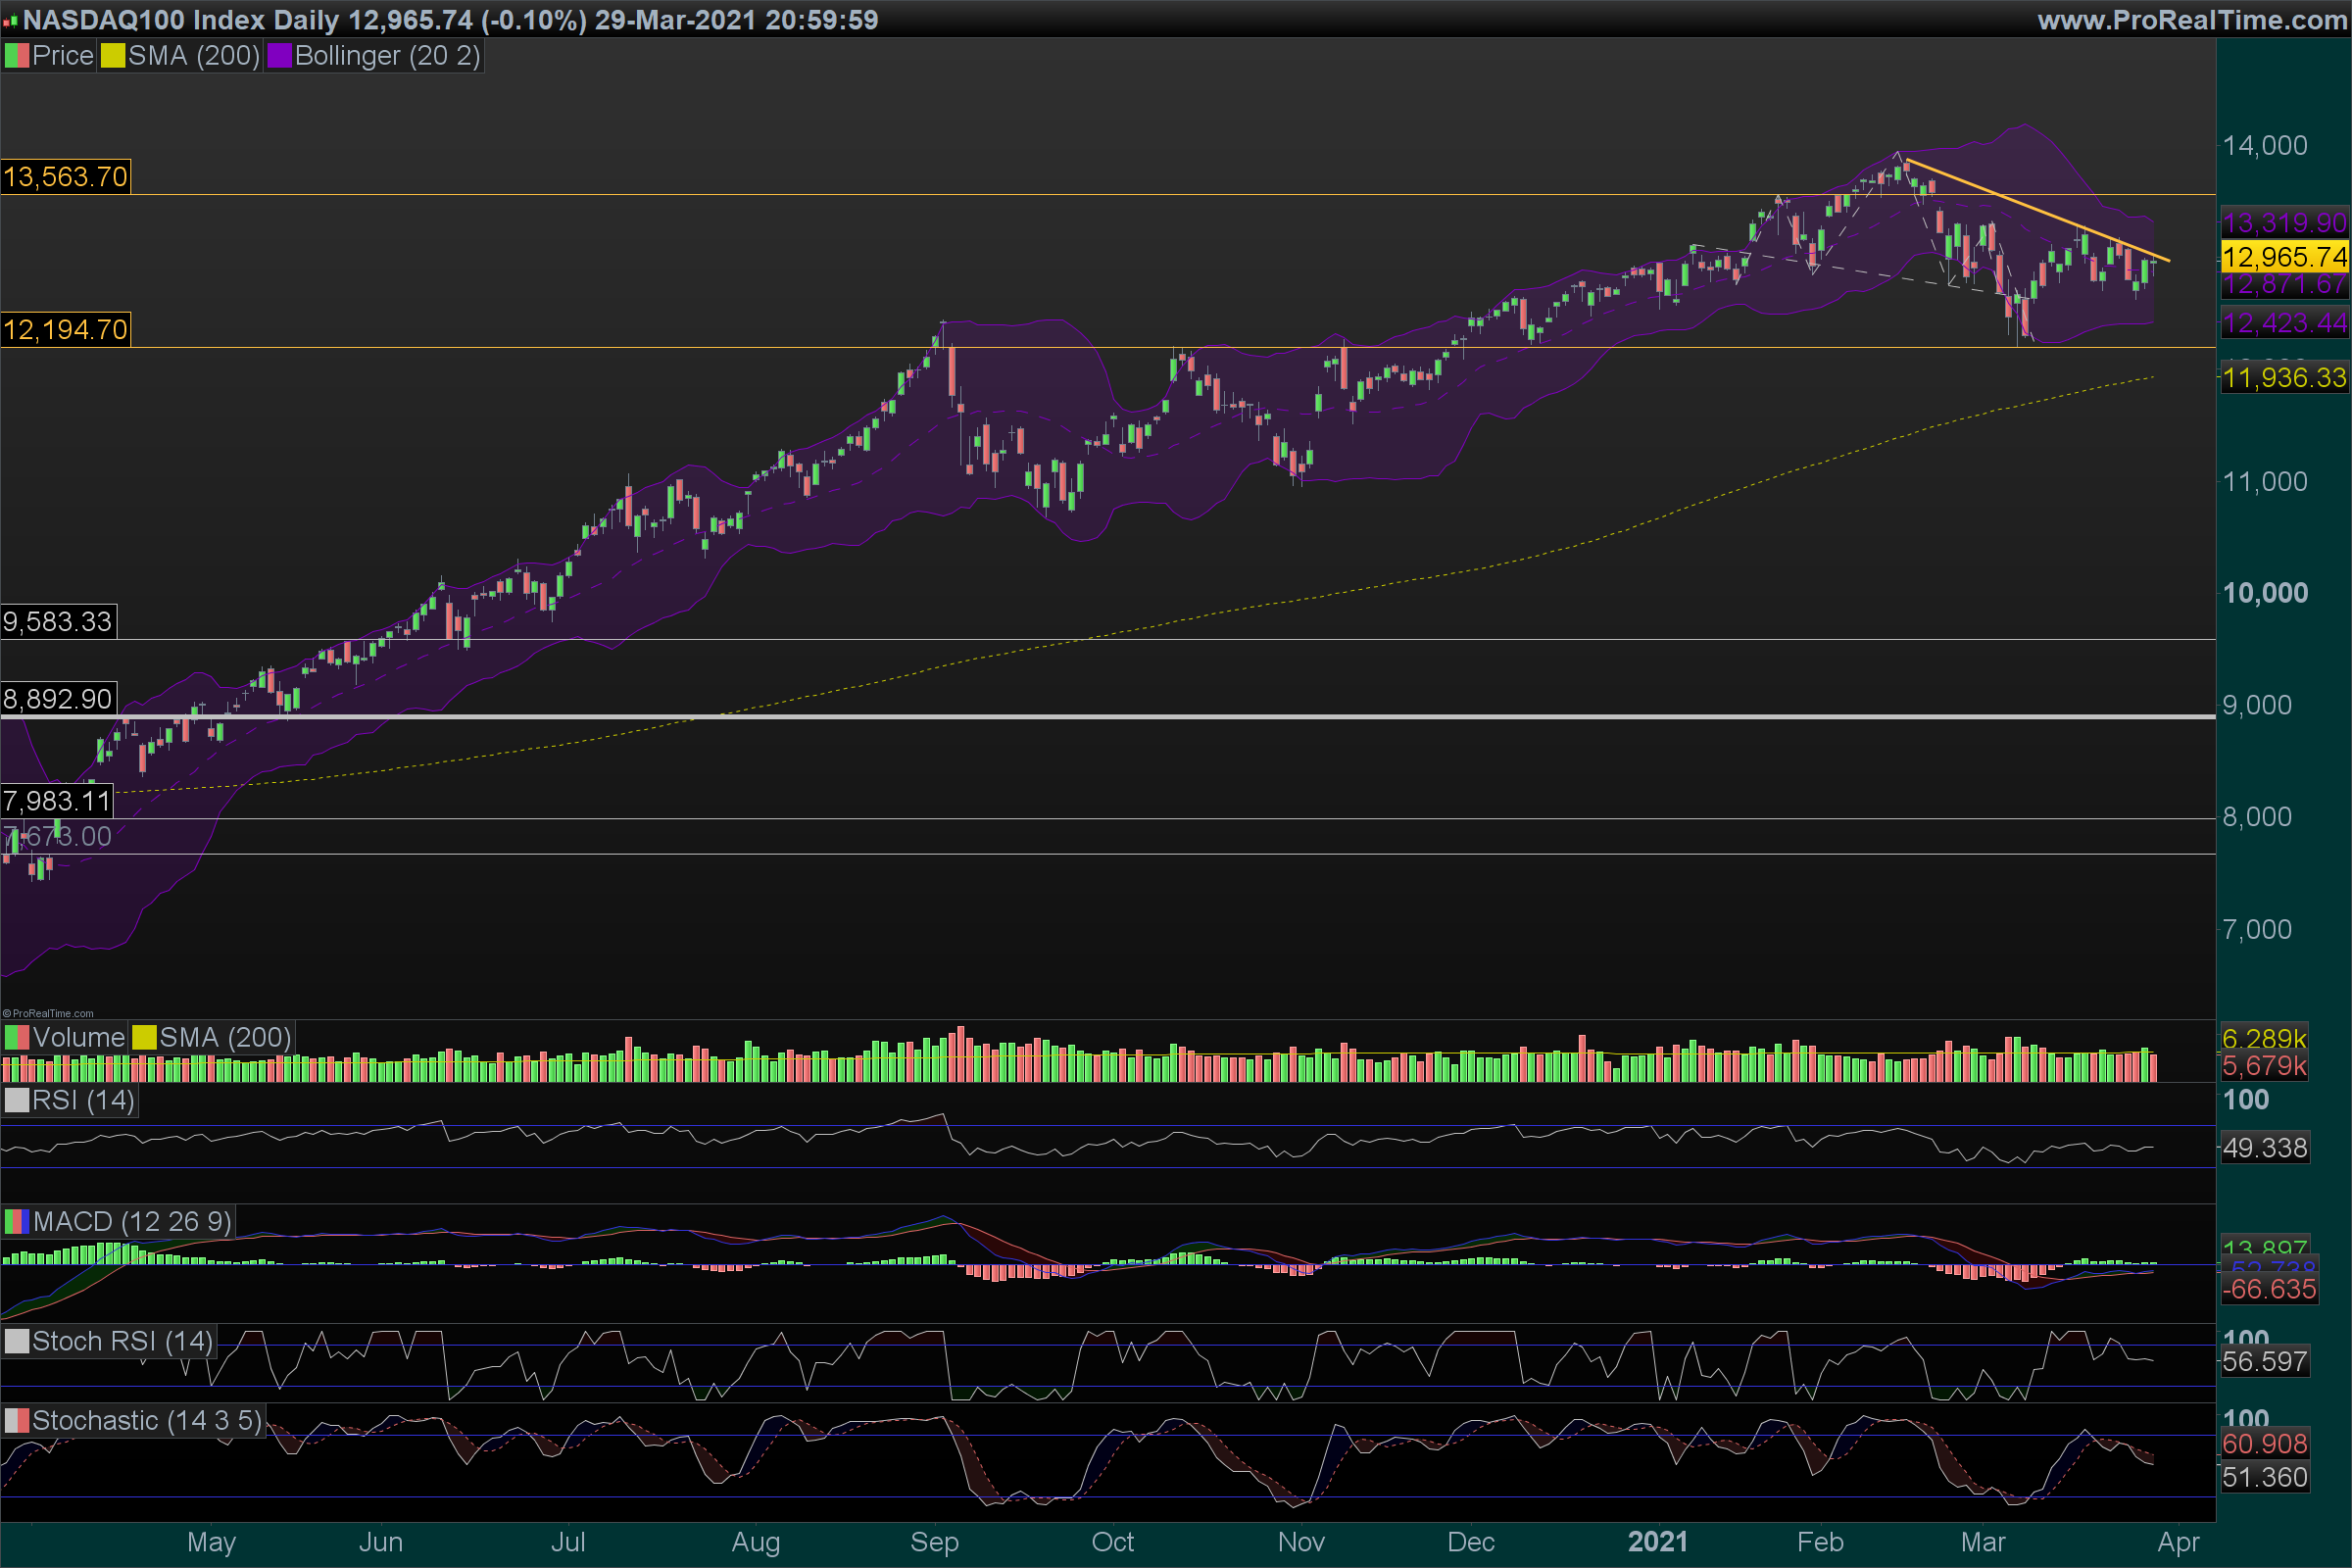The width and height of the screenshot is (2352, 1568).
Task: Open the www.ProRealTime.com link
Action: (x=2191, y=20)
